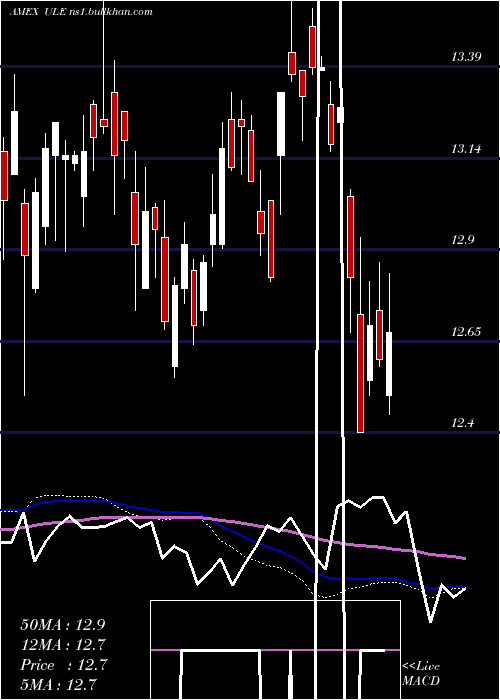Click the 13.14 price level label
The image size is (500, 700).
(x=466, y=149)
